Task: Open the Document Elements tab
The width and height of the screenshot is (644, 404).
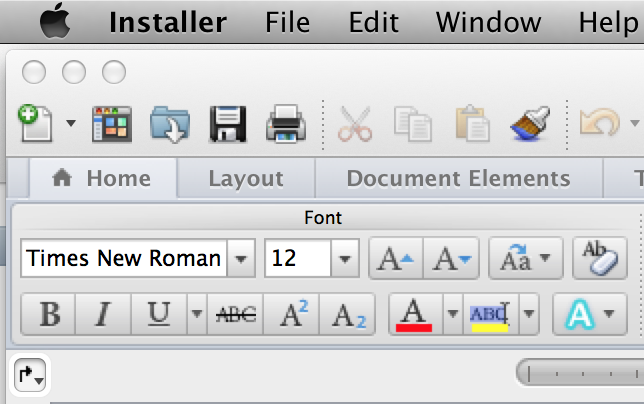Action: [458, 179]
